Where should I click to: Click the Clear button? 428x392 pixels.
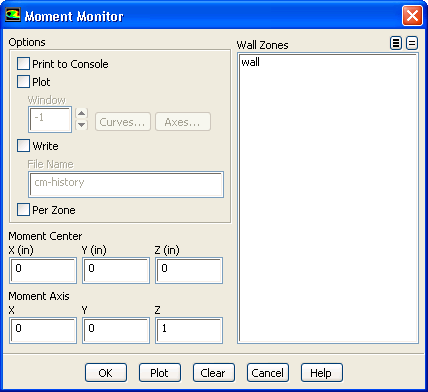point(214,373)
